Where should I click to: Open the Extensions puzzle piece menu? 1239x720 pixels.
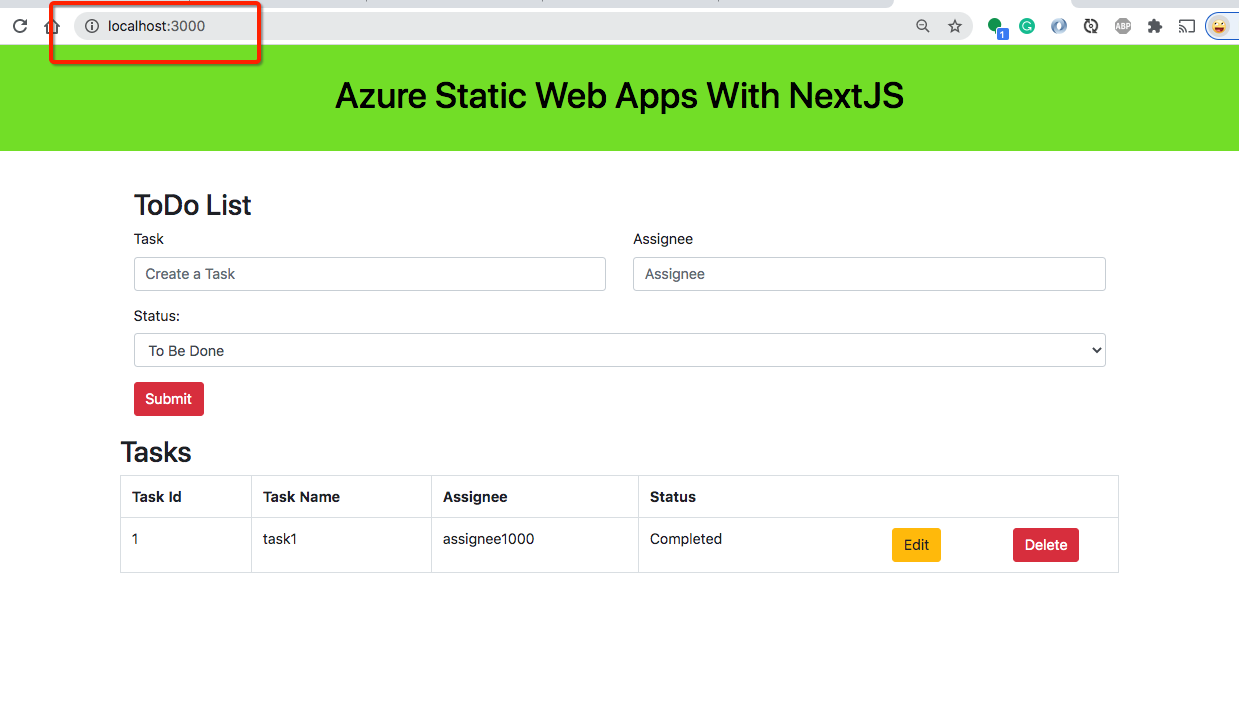pyautogui.click(x=1155, y=26)
